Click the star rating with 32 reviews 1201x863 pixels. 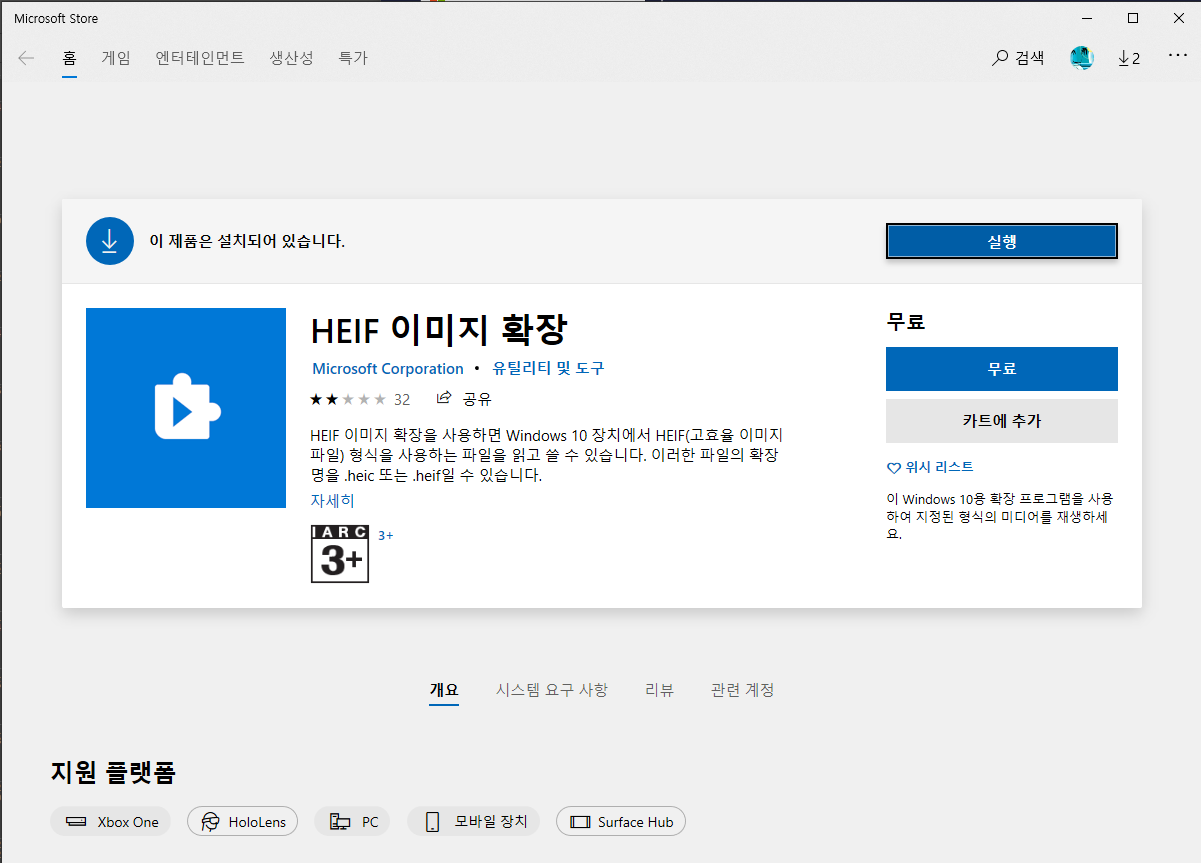pyautogui.click(x=360, y=399)
